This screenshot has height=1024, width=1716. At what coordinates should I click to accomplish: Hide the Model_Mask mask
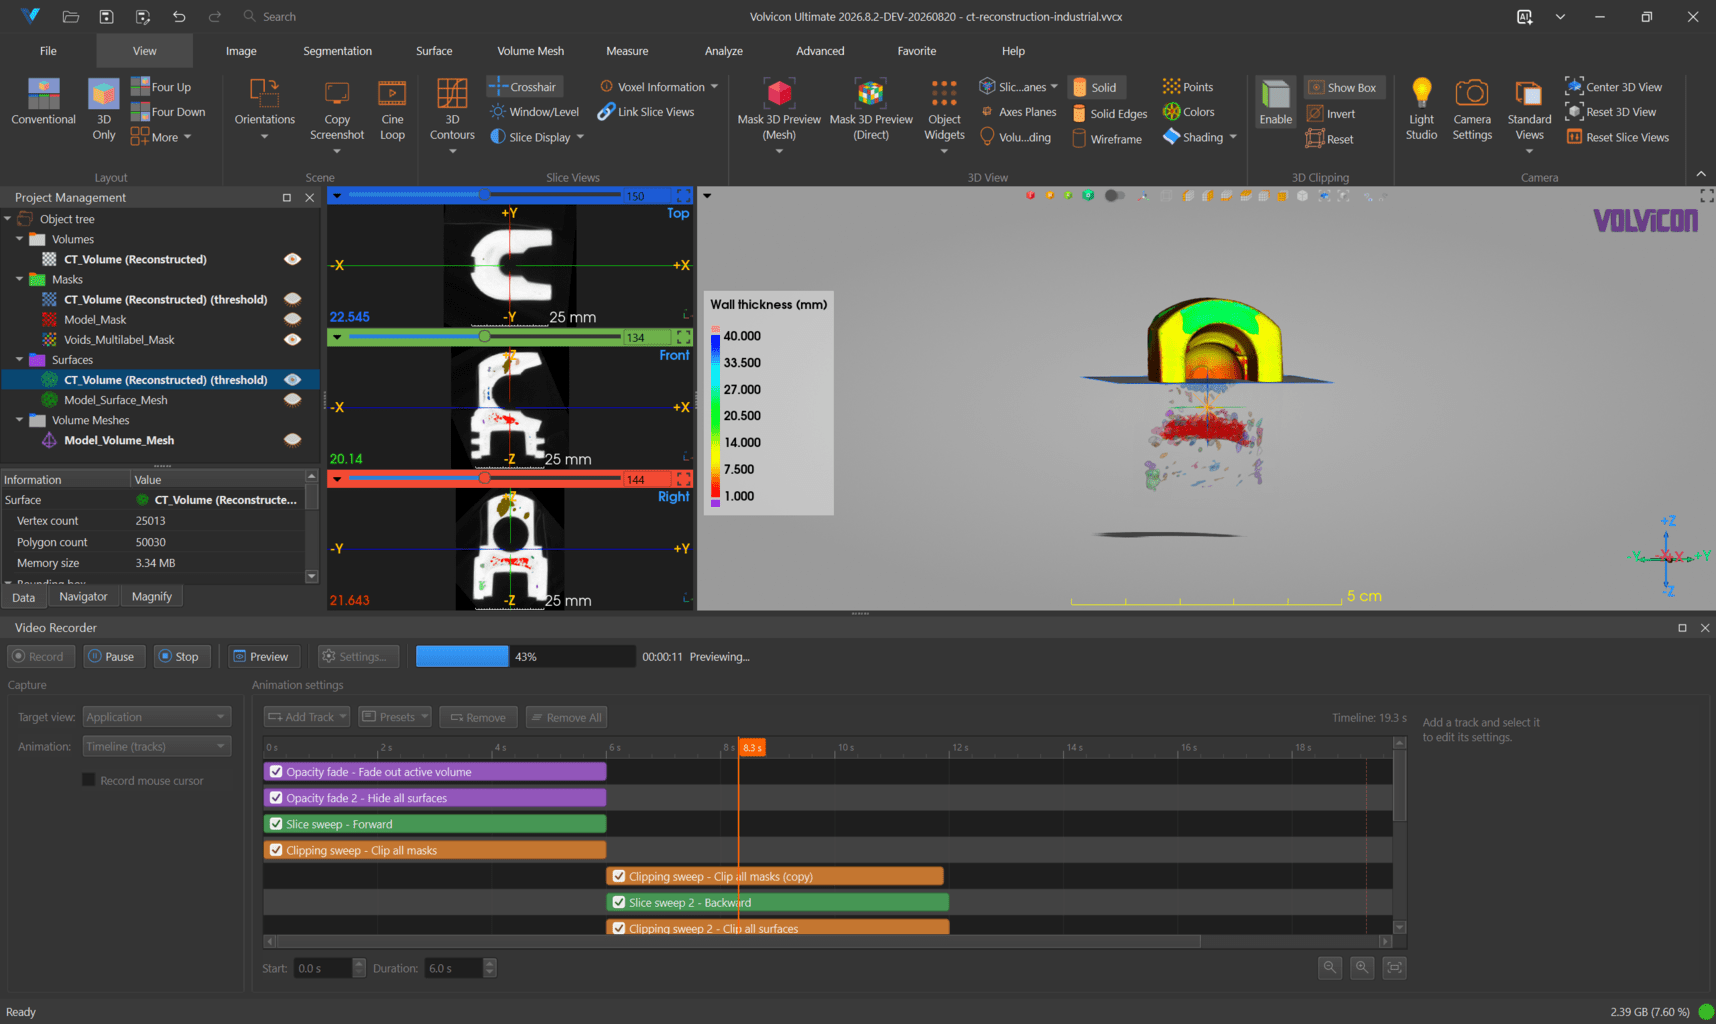click(292, 319)
